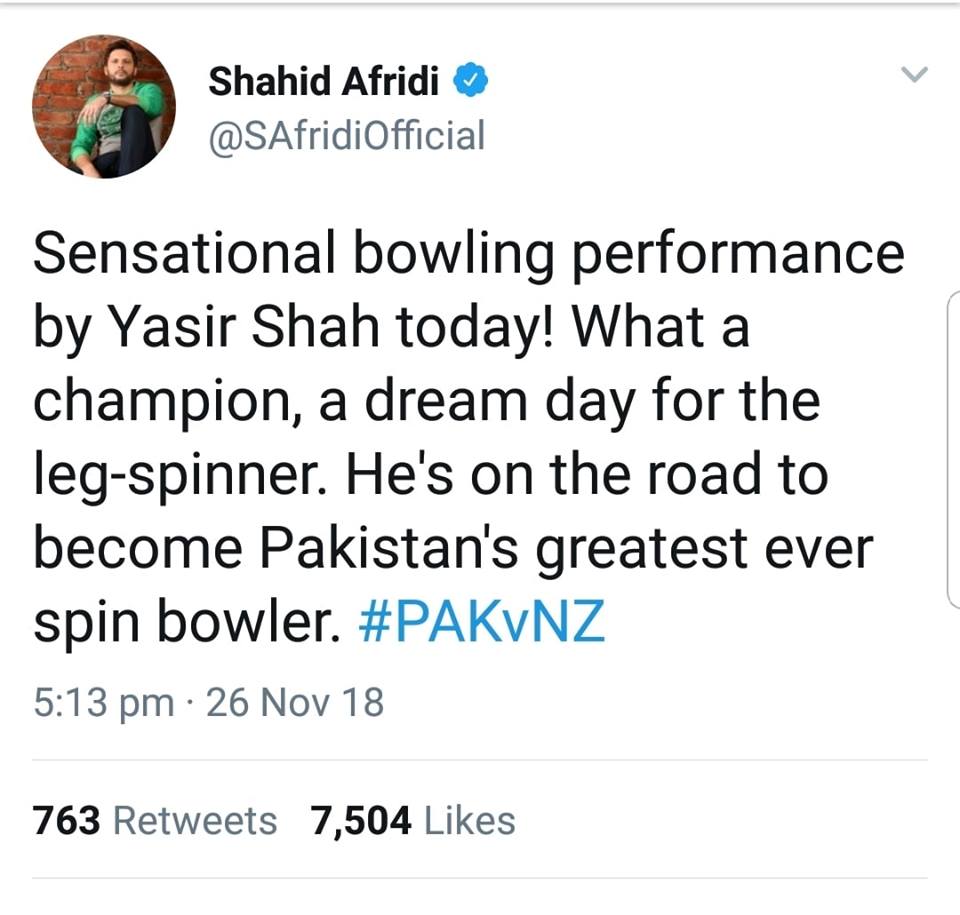Click the caret in the top-right corner
Screen dimensions: 960x915
pyautogui.click(x=913, y=74)
